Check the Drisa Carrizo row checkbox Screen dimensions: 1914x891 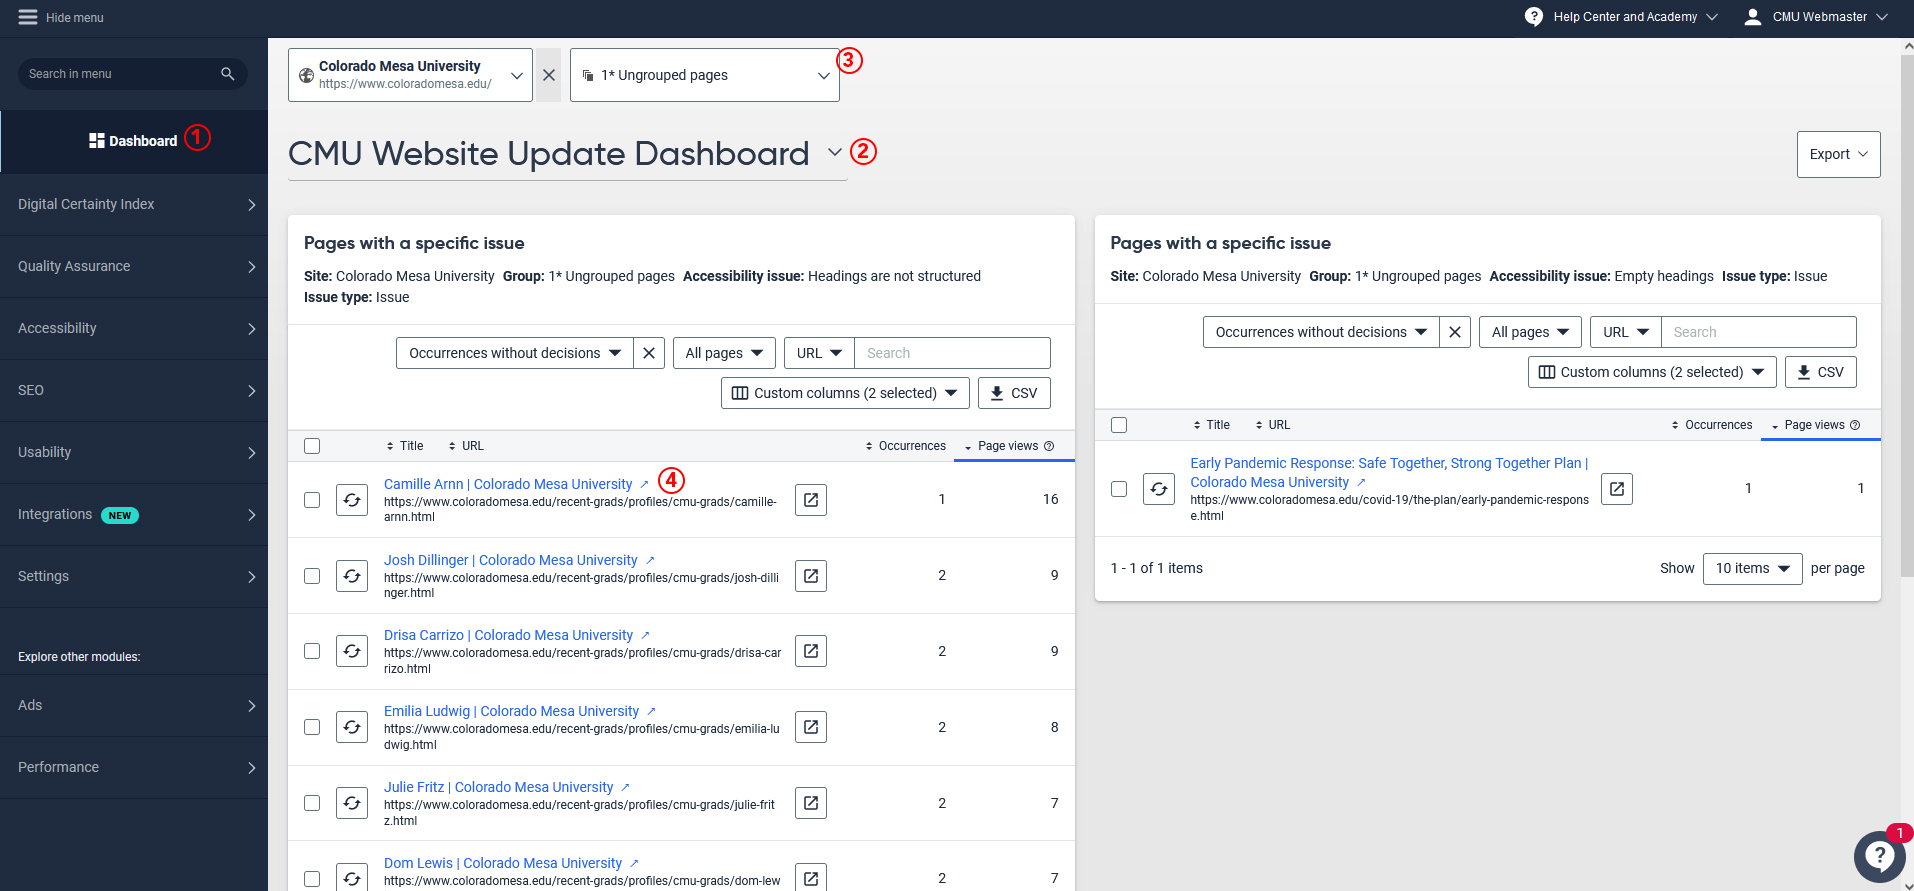[312, 651]
